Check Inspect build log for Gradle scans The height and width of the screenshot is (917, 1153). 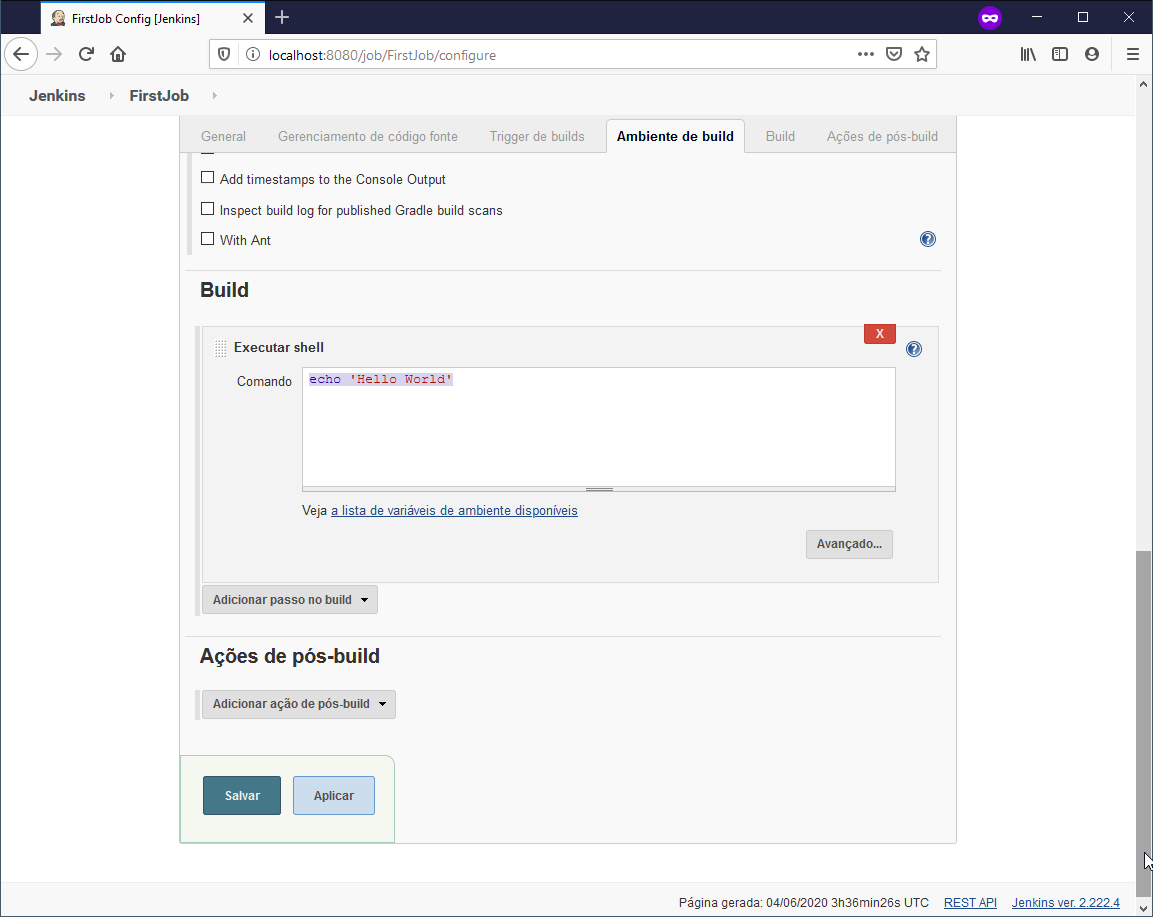coord(208,210)
